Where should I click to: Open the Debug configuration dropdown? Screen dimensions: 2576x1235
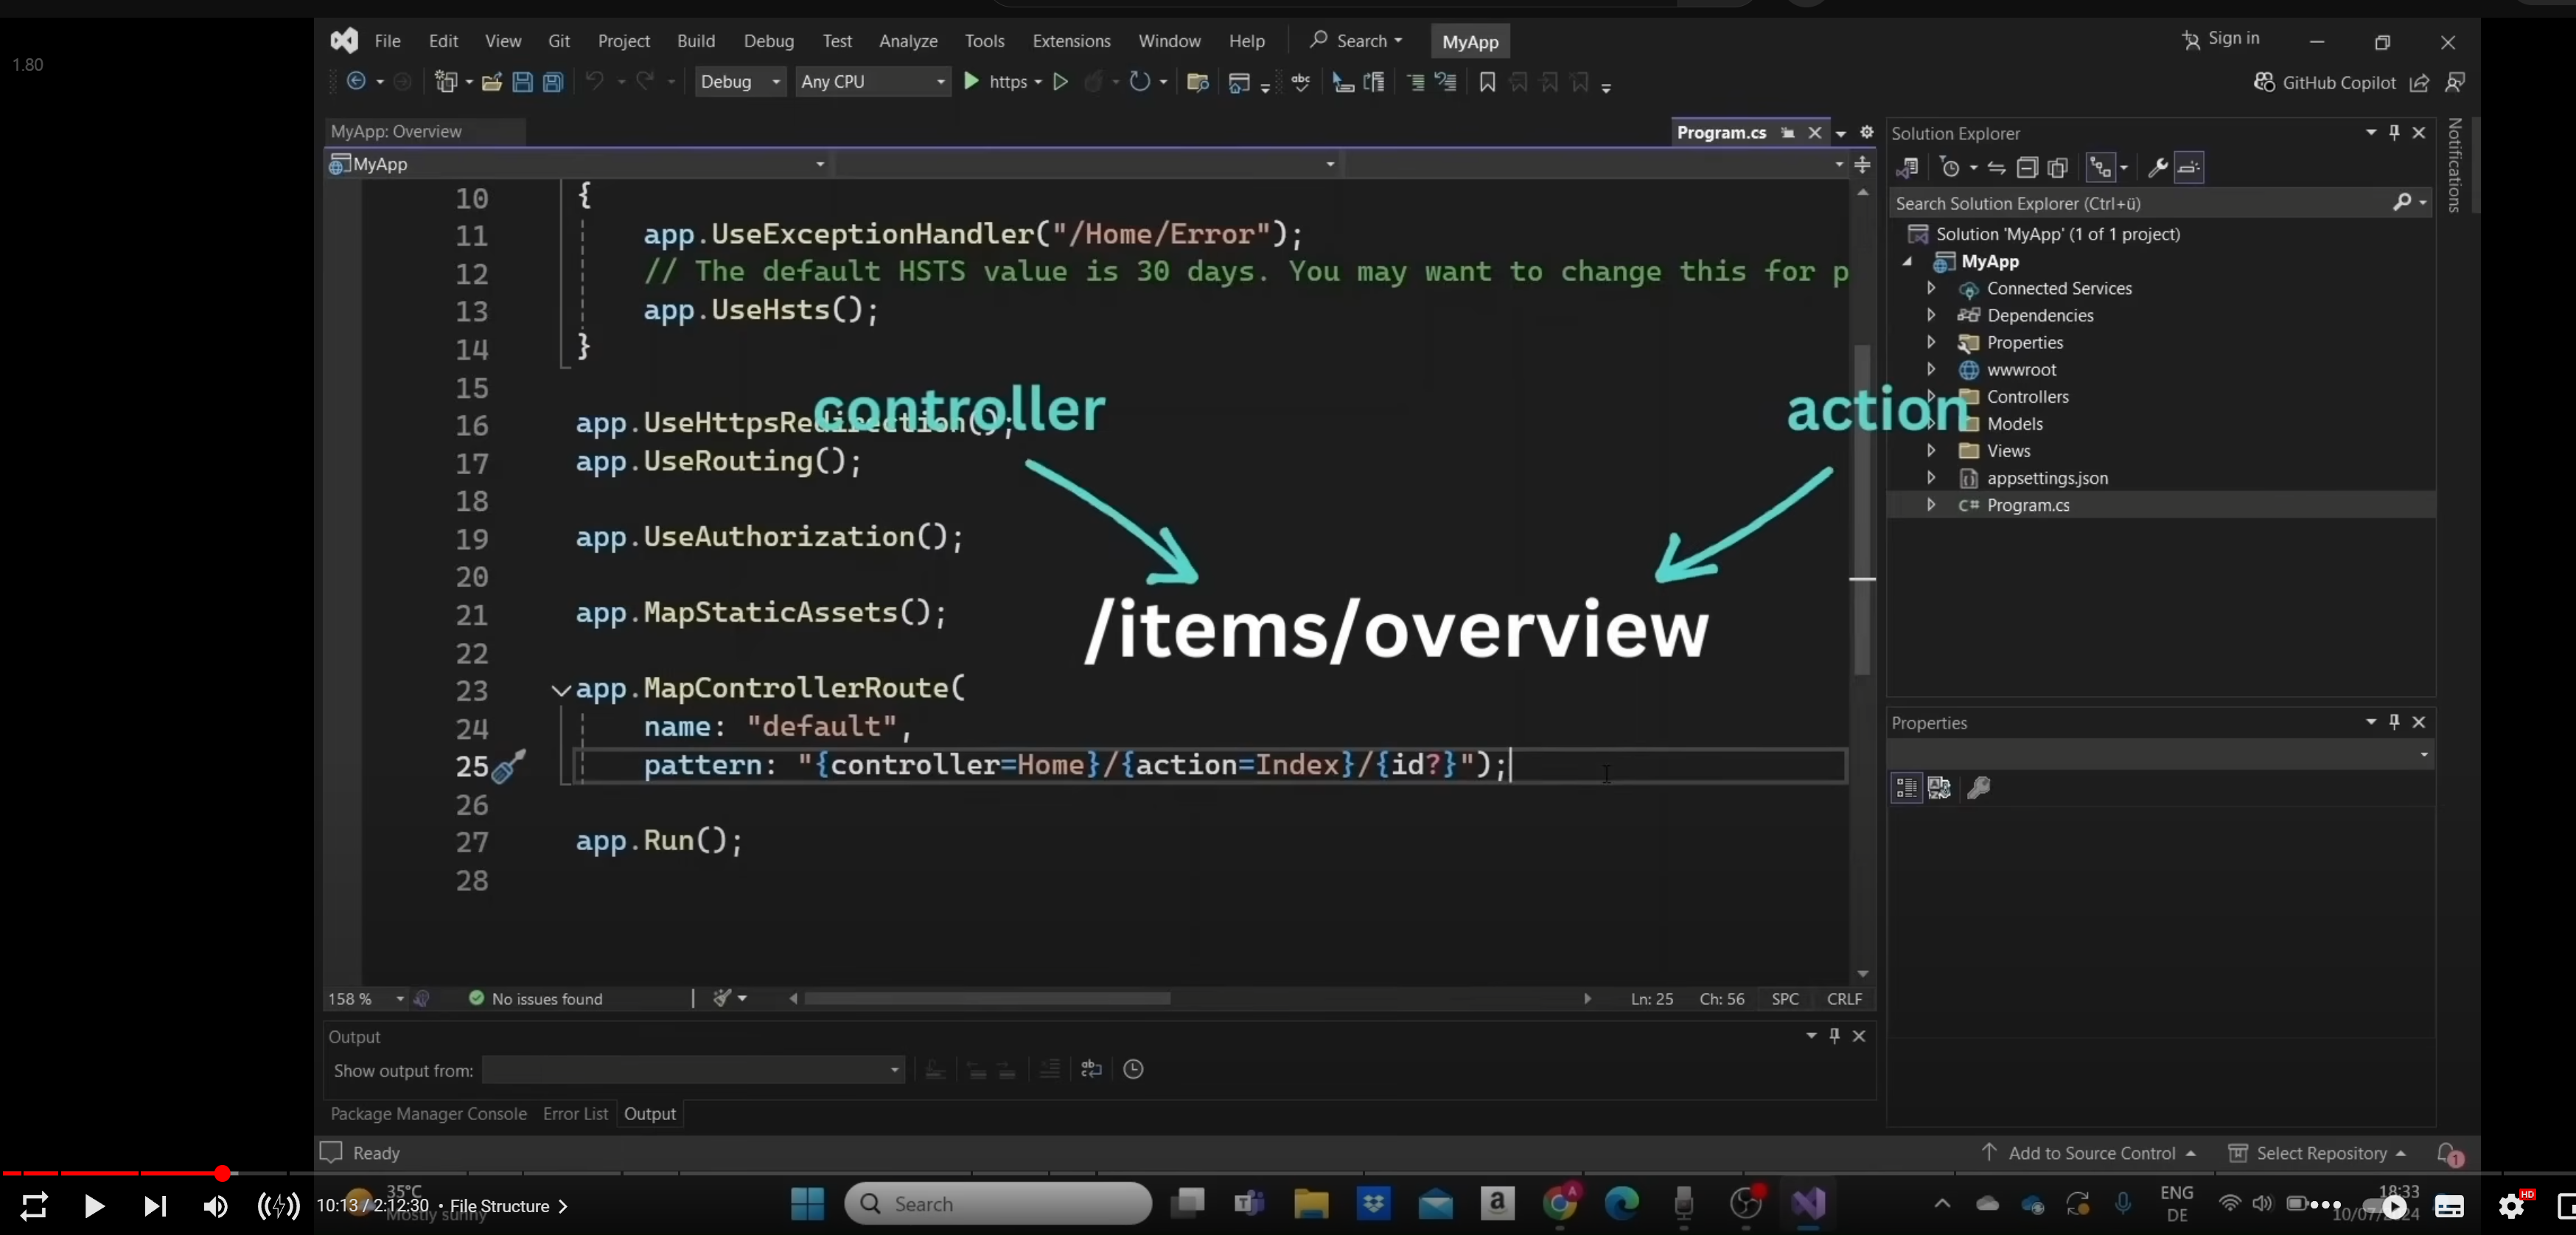tap(739, 82)
